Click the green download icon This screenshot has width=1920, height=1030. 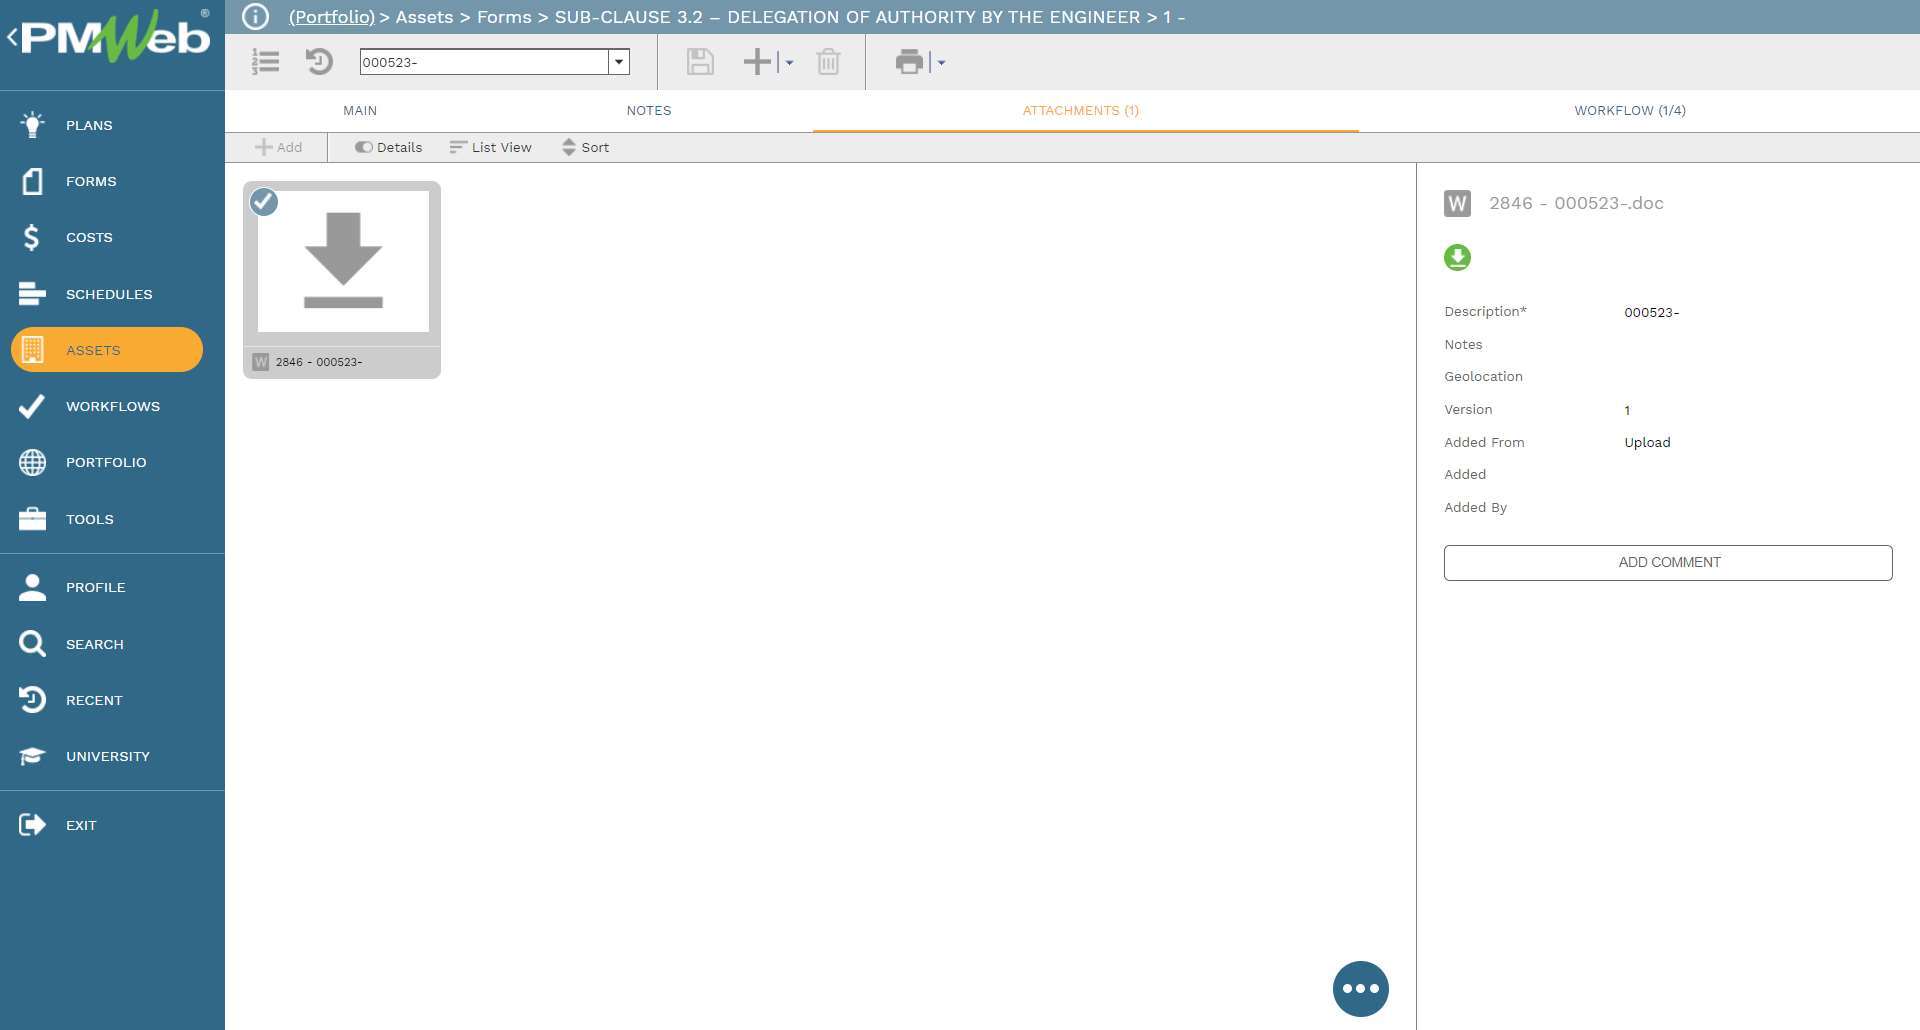coord(1457,258)
